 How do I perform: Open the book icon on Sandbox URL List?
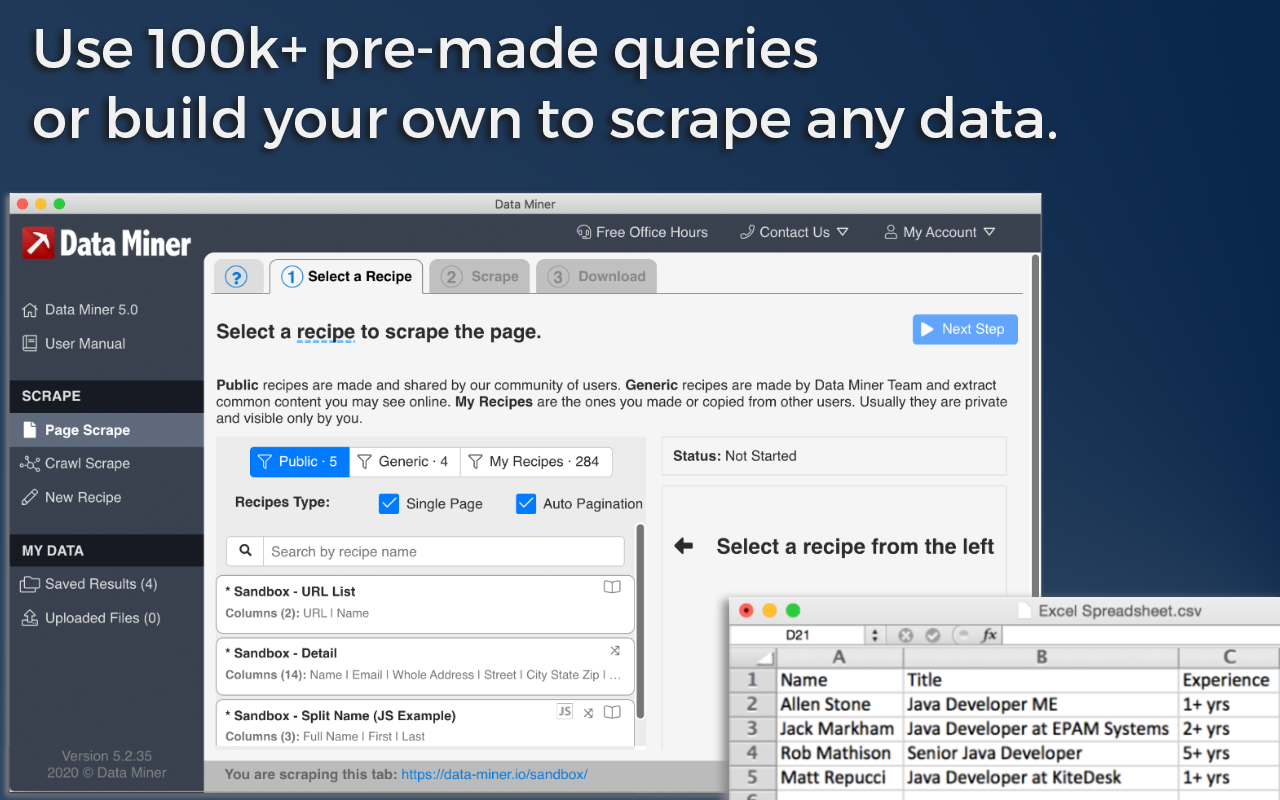(612, 587)
